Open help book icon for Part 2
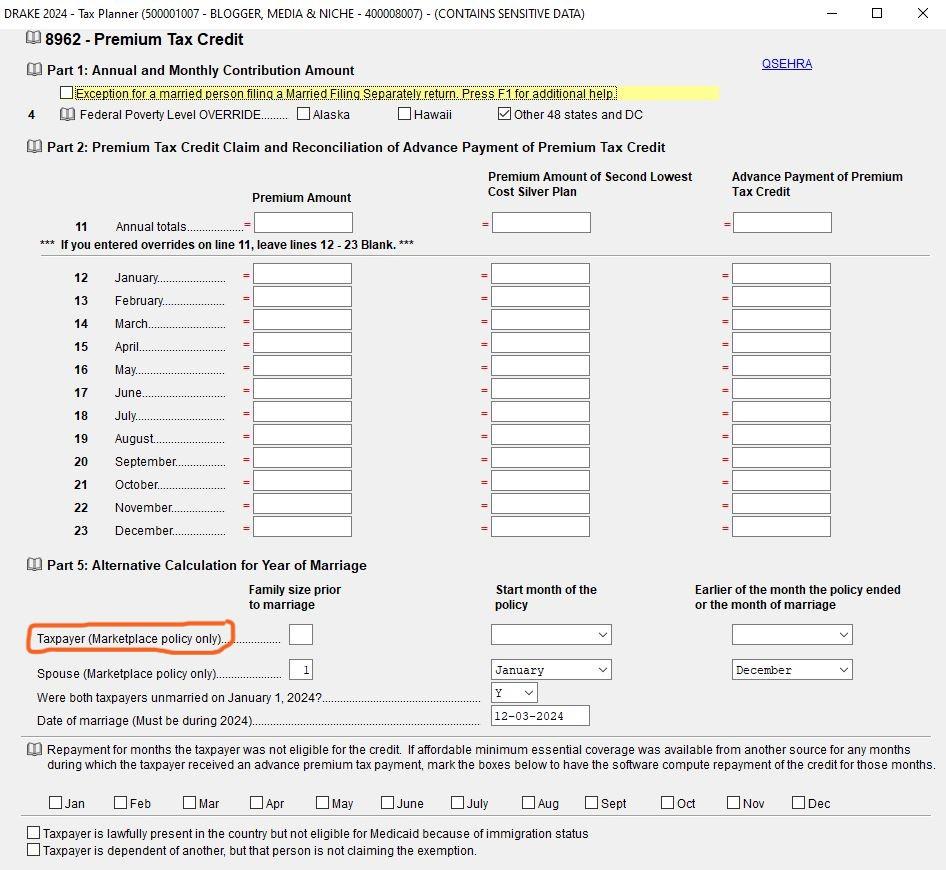 [34, 147]
